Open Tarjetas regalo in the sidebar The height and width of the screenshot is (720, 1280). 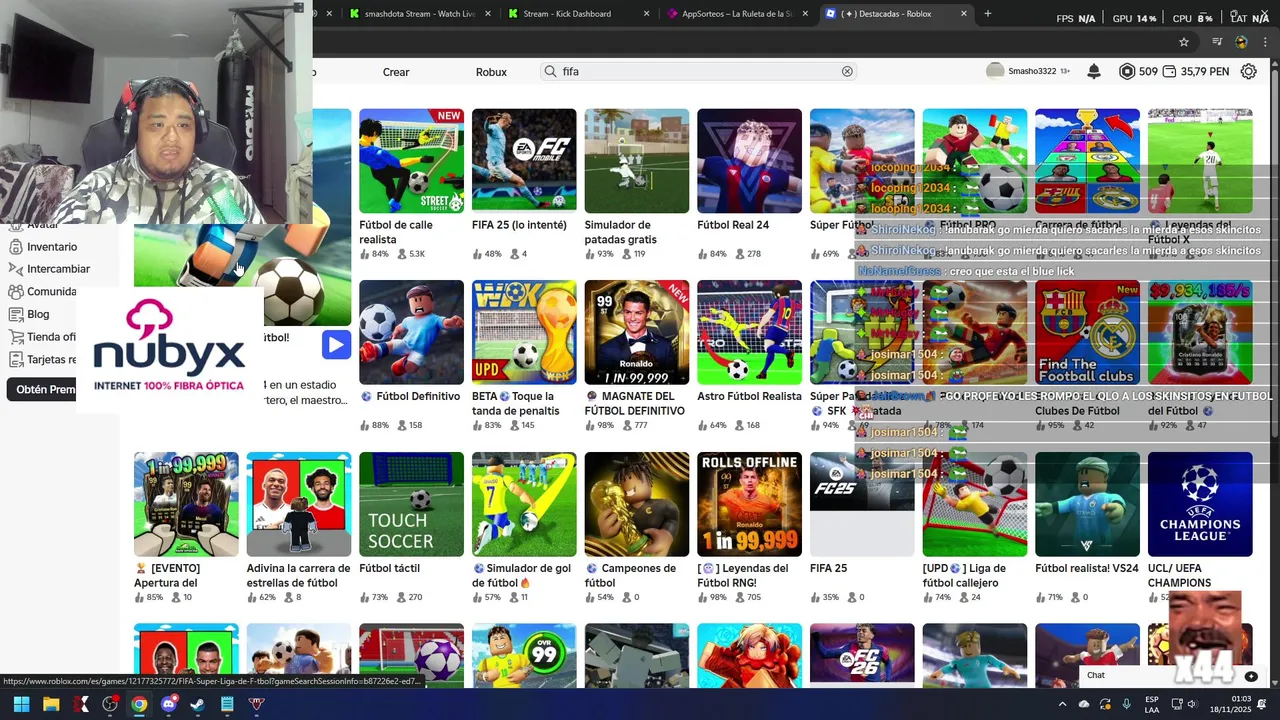(42, 360)
